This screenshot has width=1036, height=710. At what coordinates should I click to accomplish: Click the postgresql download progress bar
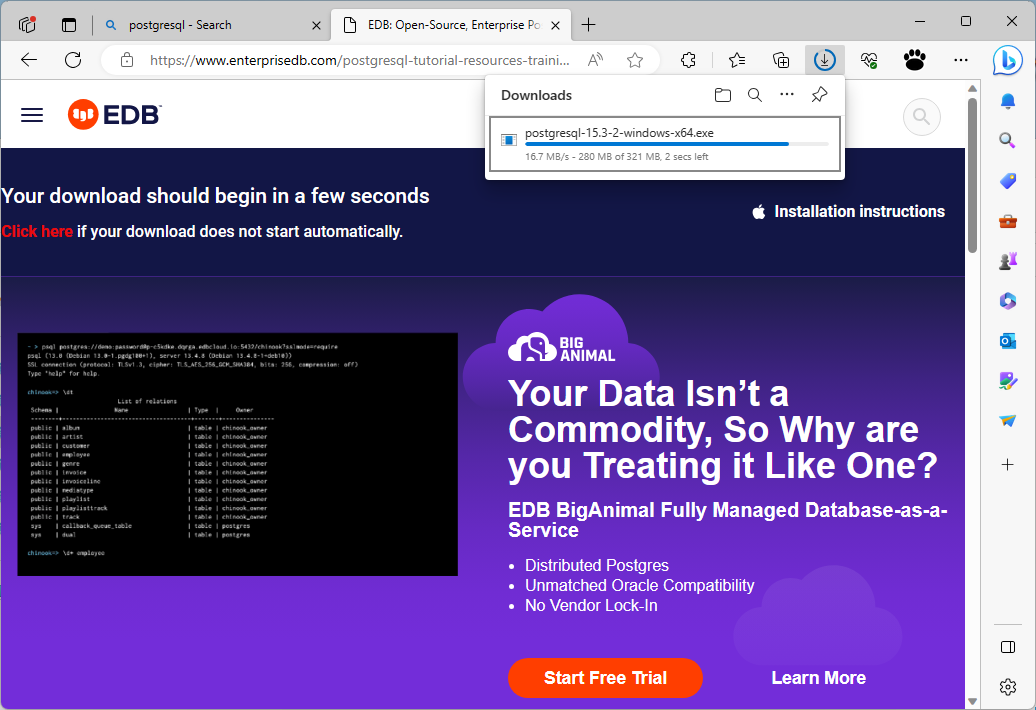click(676, 144)
